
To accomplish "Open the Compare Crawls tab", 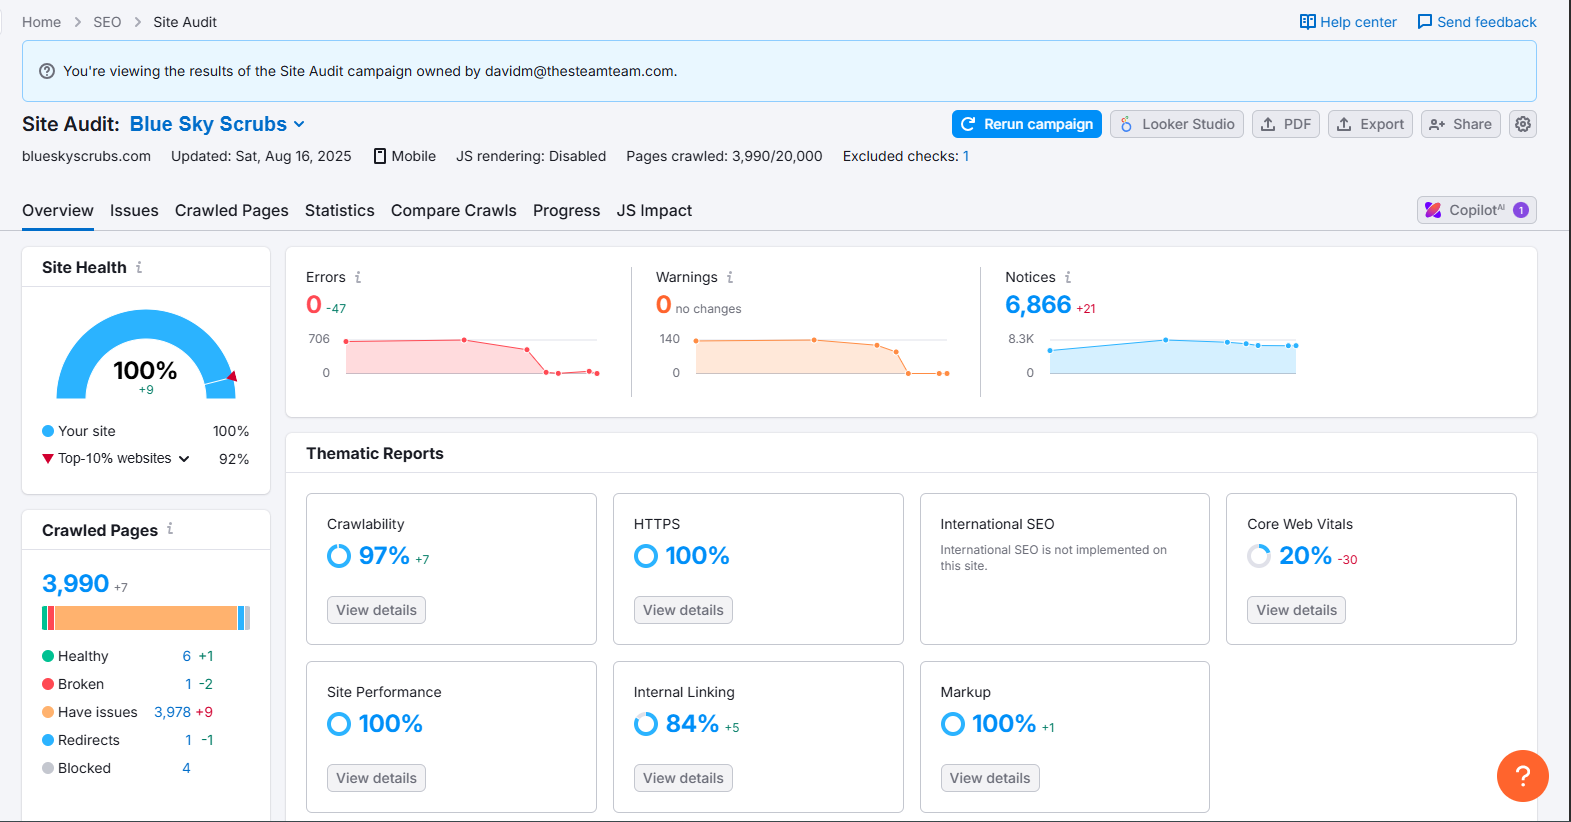I will [x=454, y=211].
